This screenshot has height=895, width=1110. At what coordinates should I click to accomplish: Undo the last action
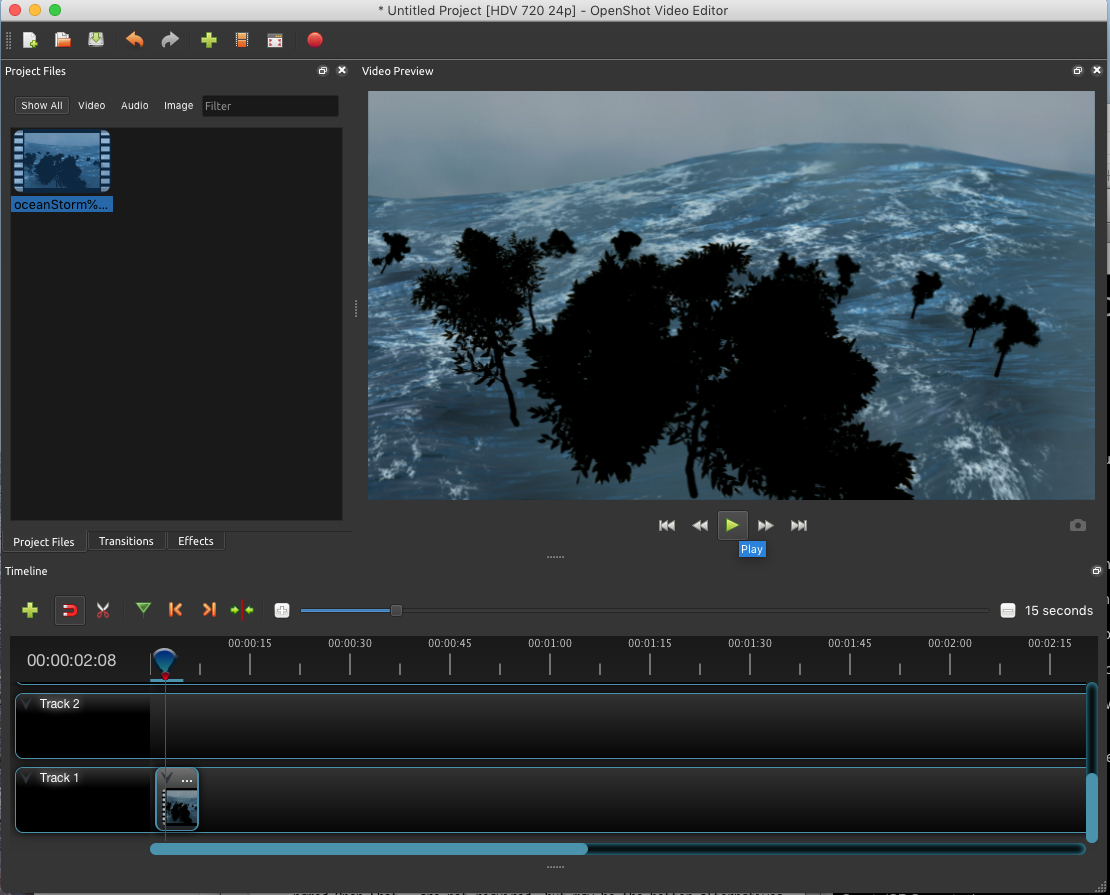tap(134, 40)
